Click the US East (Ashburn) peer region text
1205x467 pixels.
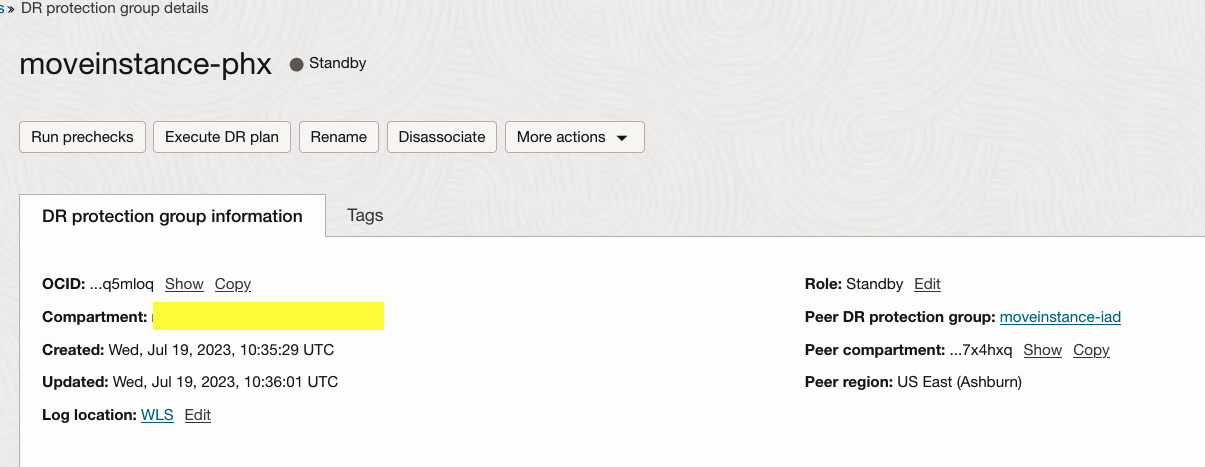(x=959, y=382)
